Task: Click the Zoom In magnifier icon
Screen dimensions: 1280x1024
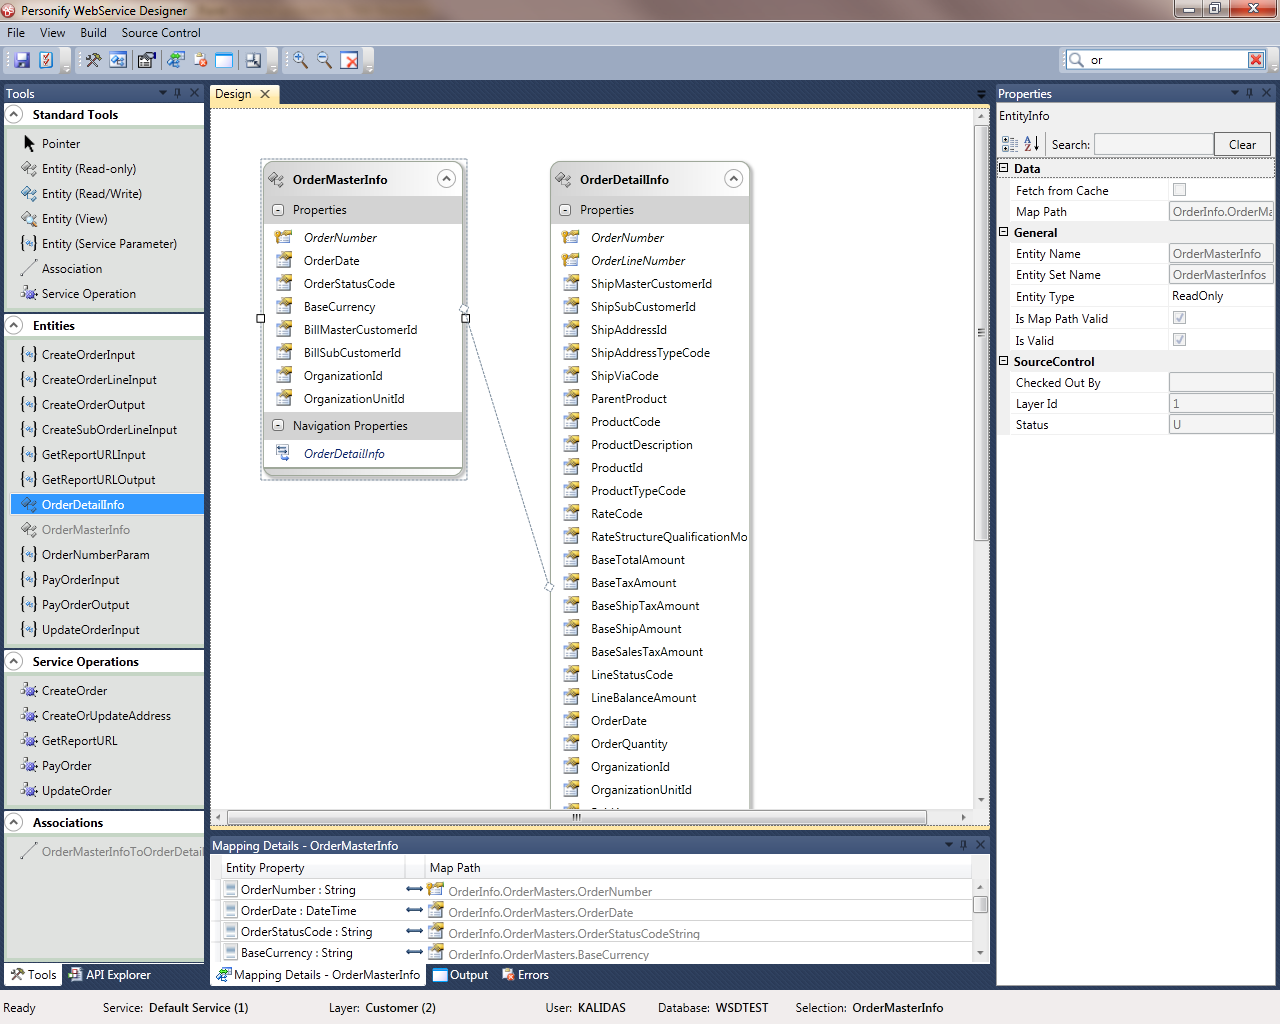Action: point(300,60)
